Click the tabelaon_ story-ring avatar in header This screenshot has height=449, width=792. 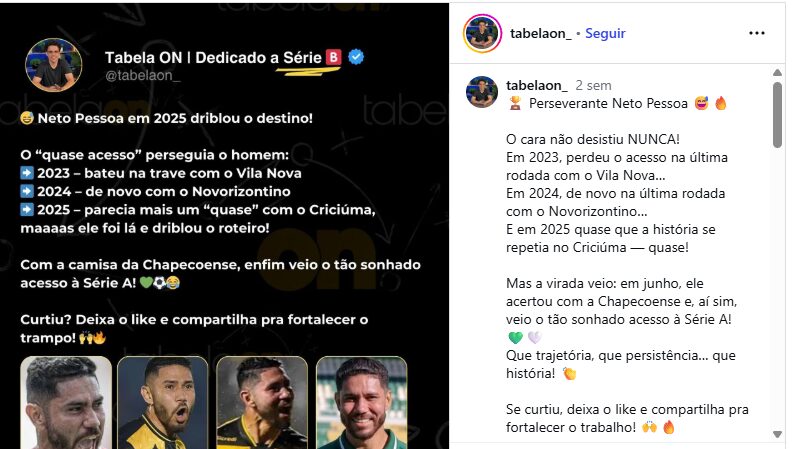482,33
